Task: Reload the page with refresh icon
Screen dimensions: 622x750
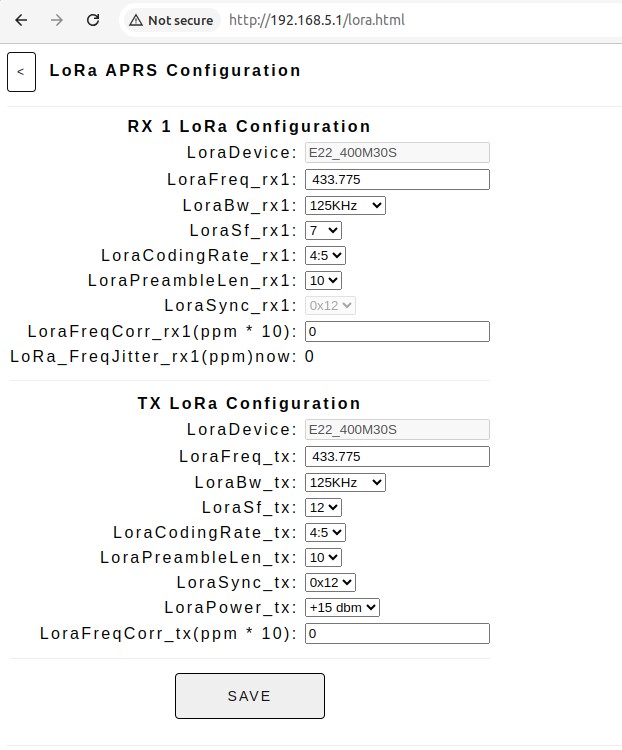Action: 93,20
